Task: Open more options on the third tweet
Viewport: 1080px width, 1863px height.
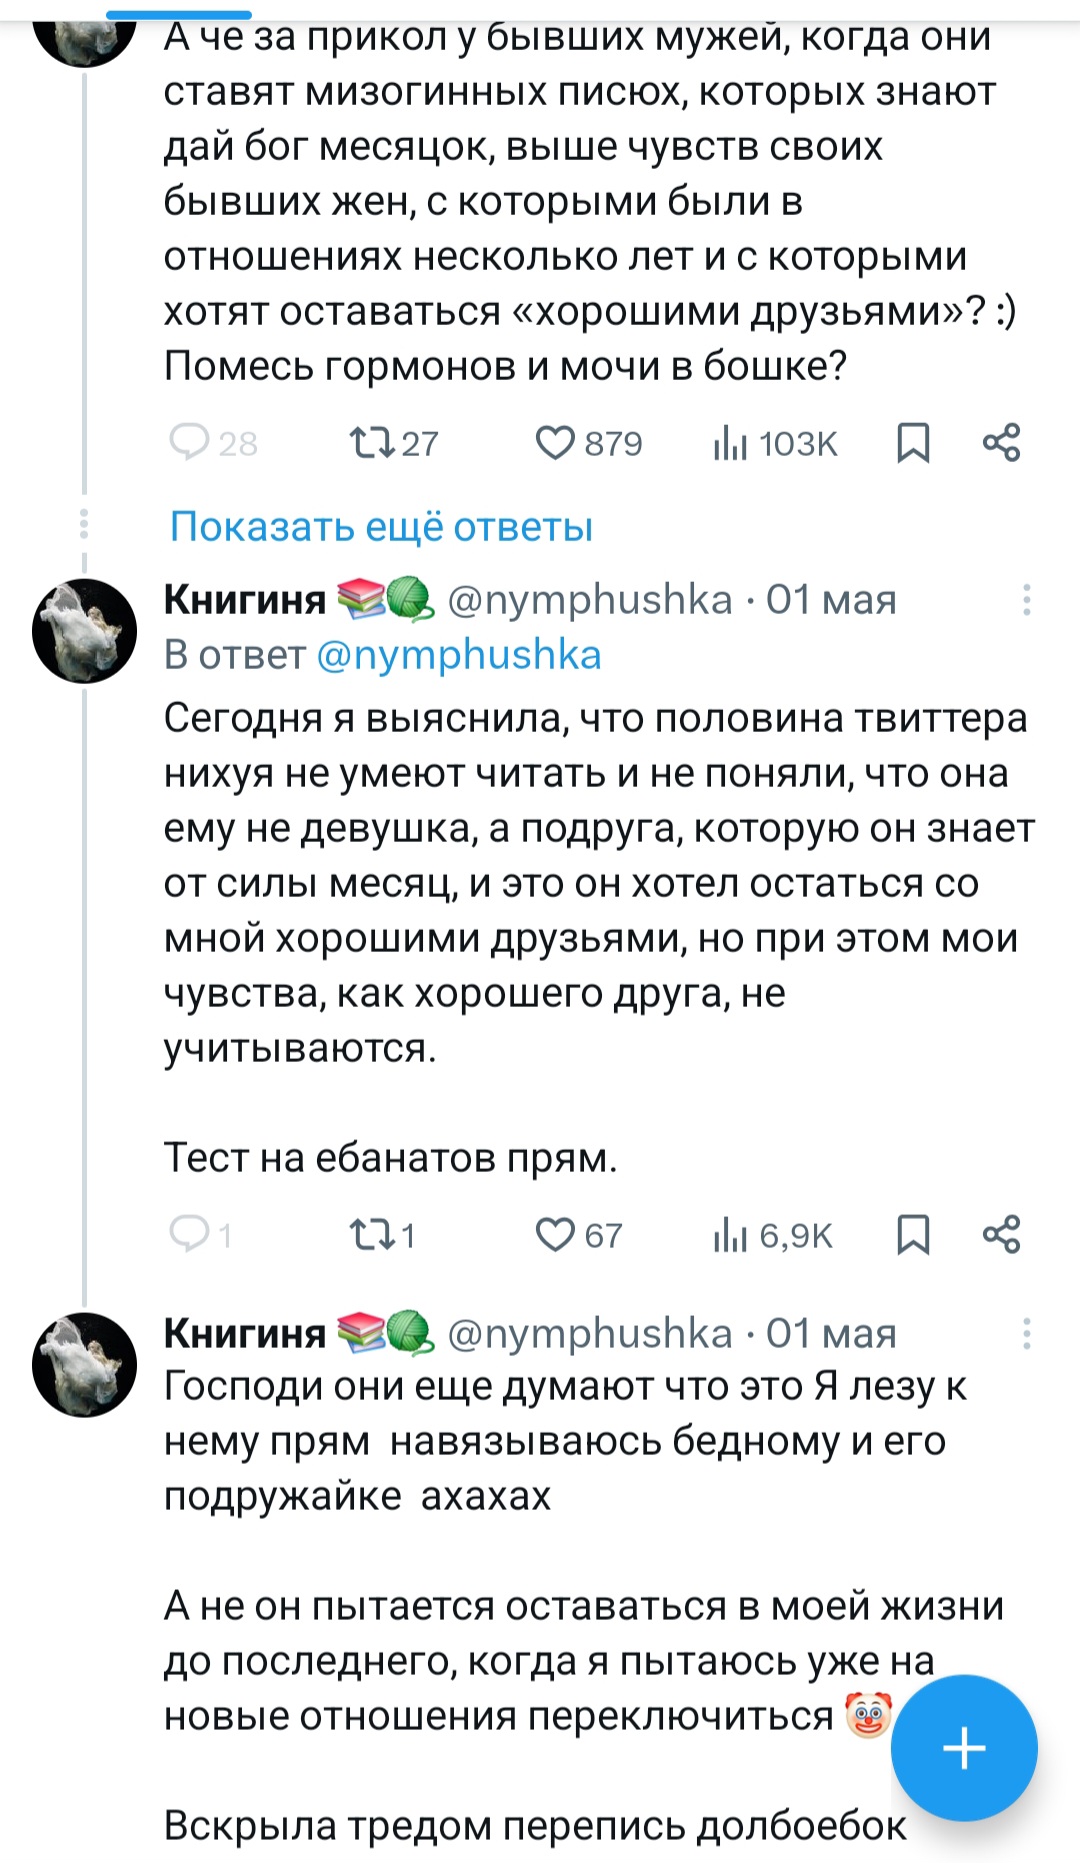Action: [x=1026, y=1333]
